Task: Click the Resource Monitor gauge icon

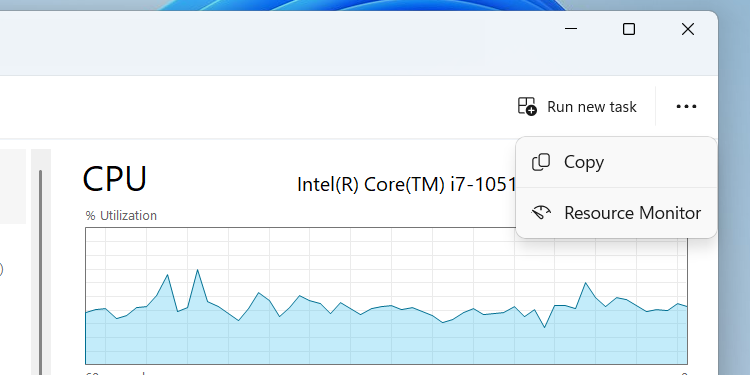Action: (541, 212)
